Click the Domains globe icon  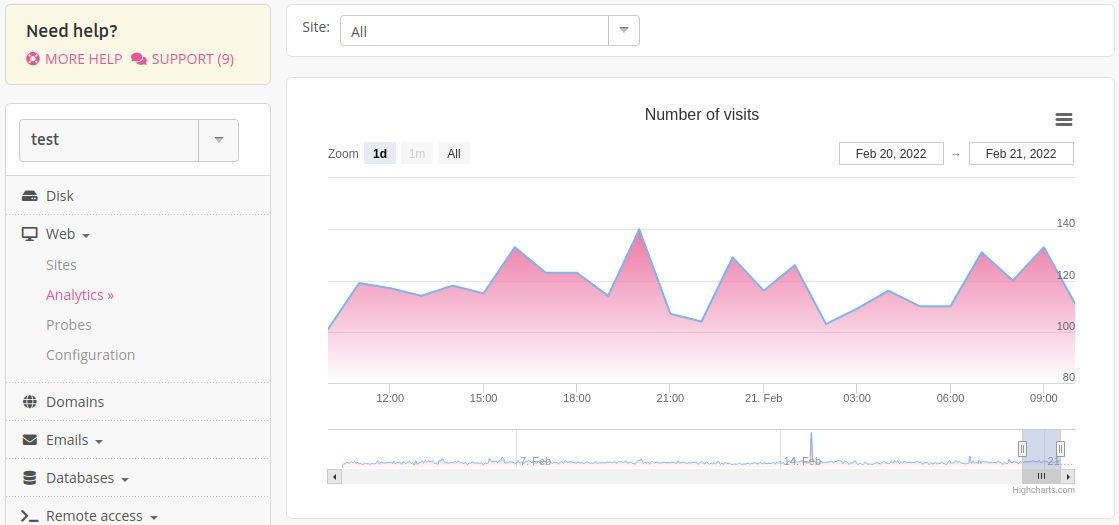point(30,402)
